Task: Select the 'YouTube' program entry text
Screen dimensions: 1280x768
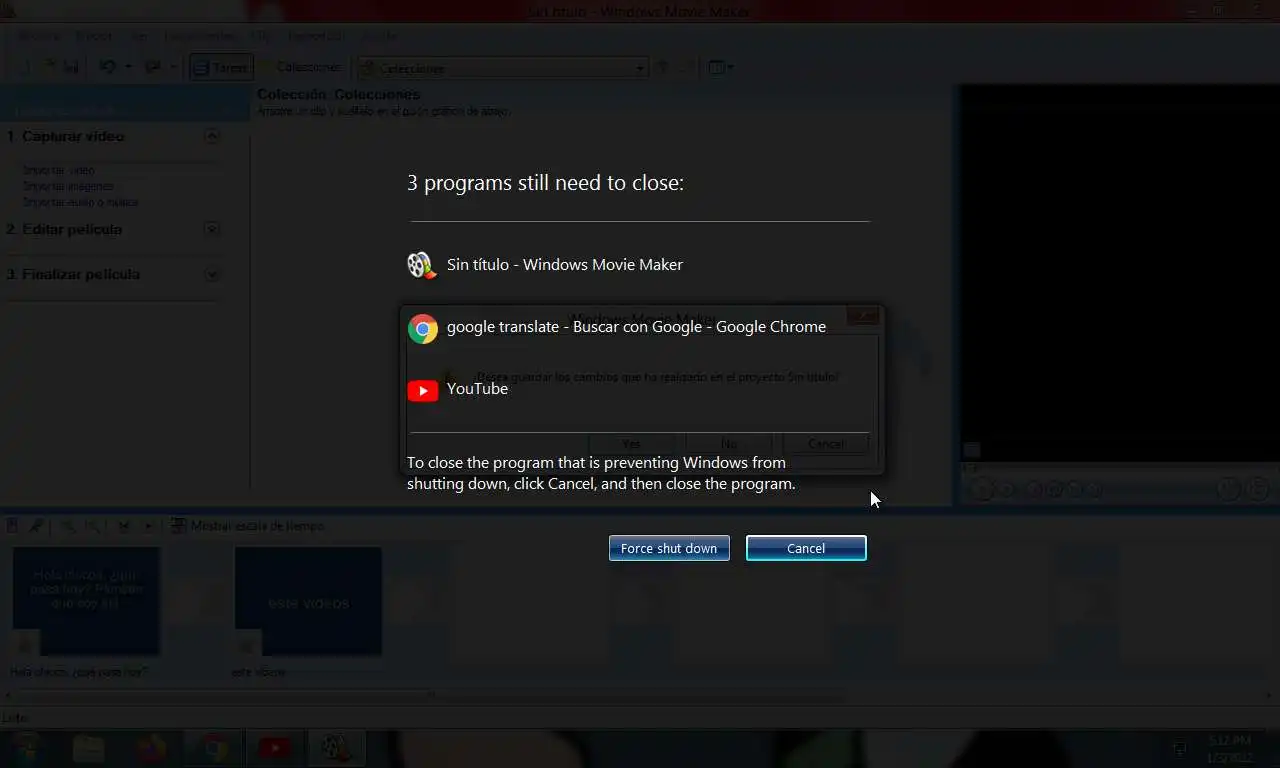Action: [477, 389]
